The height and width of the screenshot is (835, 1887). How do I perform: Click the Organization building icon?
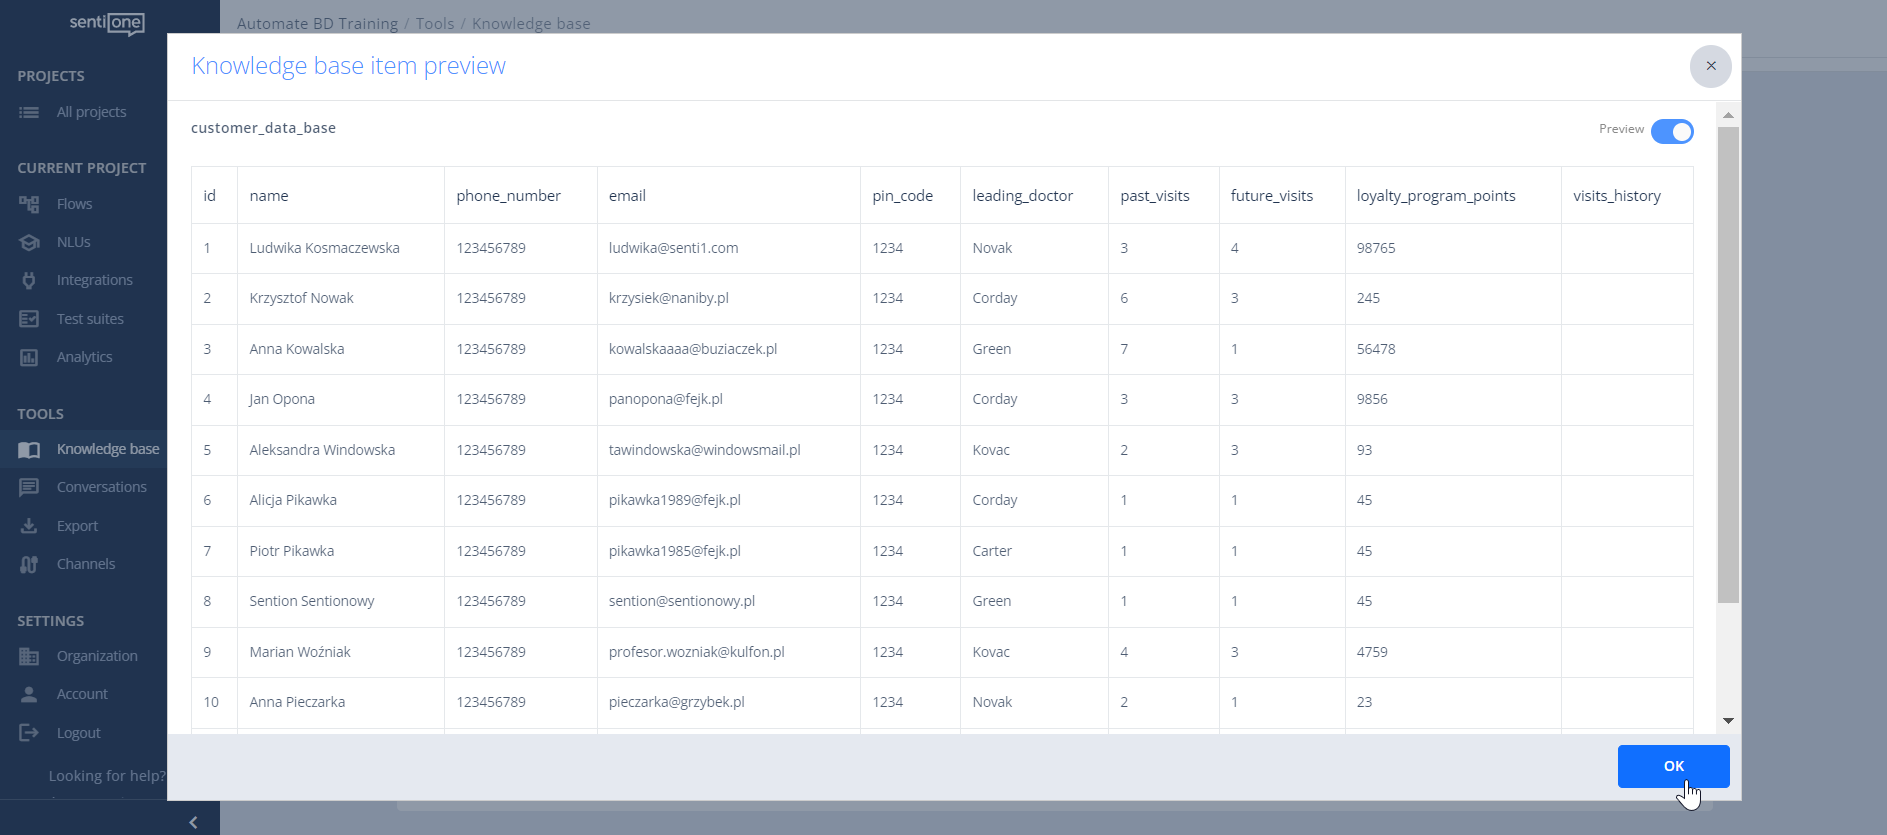click(x=29, y=656)
